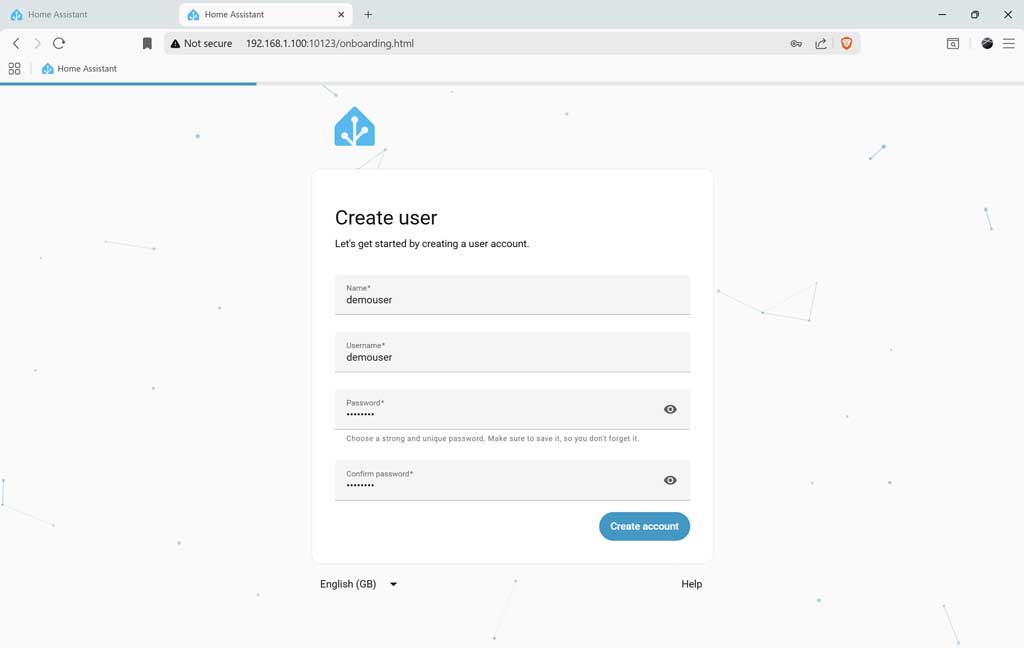The image size is (1024, 648).
Task: Open the browser hamburger menu
Action: click(x=1009, y=44)
